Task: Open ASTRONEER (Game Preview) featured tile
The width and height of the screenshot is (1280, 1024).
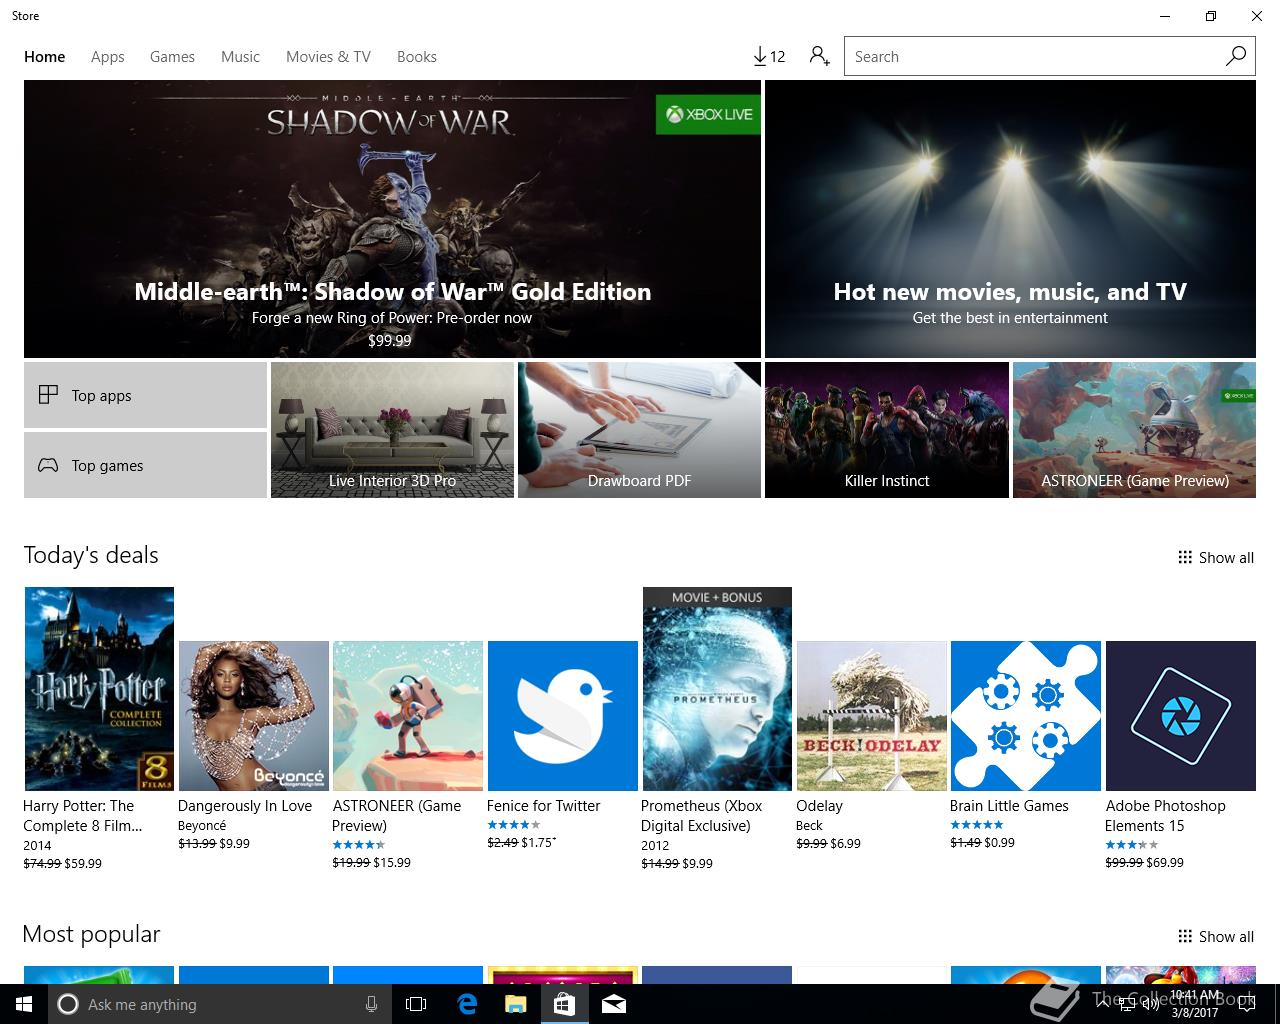Action: [x=1134, y=430]
